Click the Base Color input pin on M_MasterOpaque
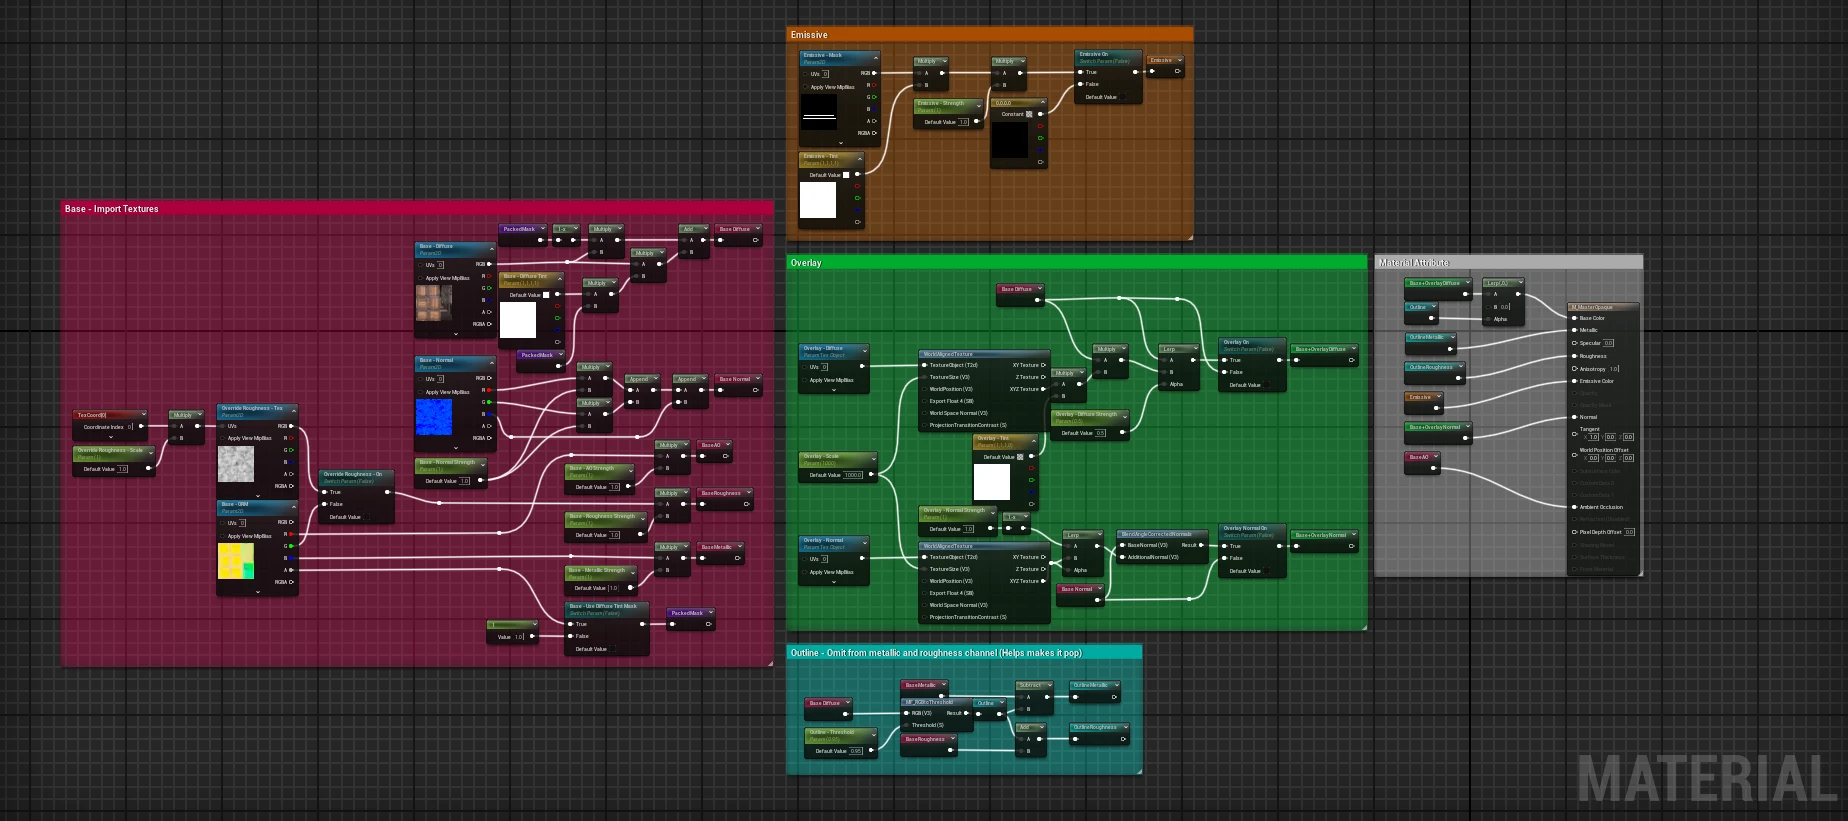This screenshot has width=1848, height=821. [x=1574, y=318]
